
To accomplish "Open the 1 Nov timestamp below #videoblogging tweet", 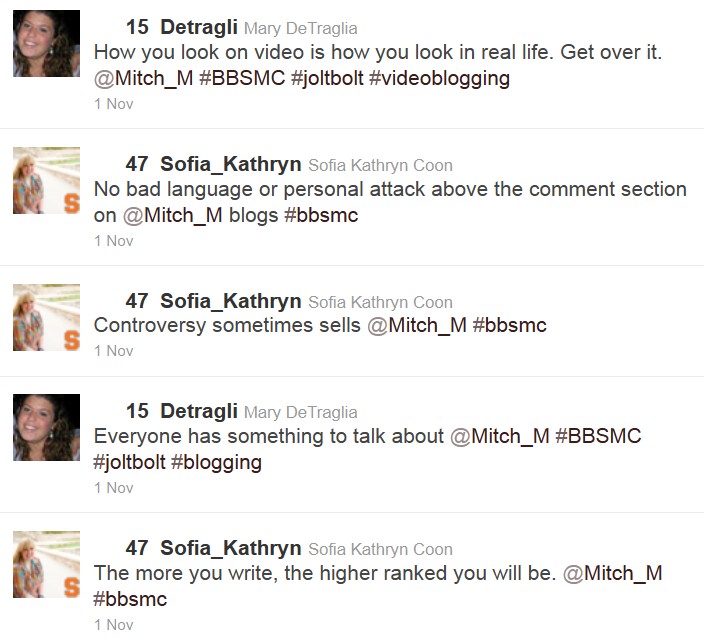I will point(113,104).
